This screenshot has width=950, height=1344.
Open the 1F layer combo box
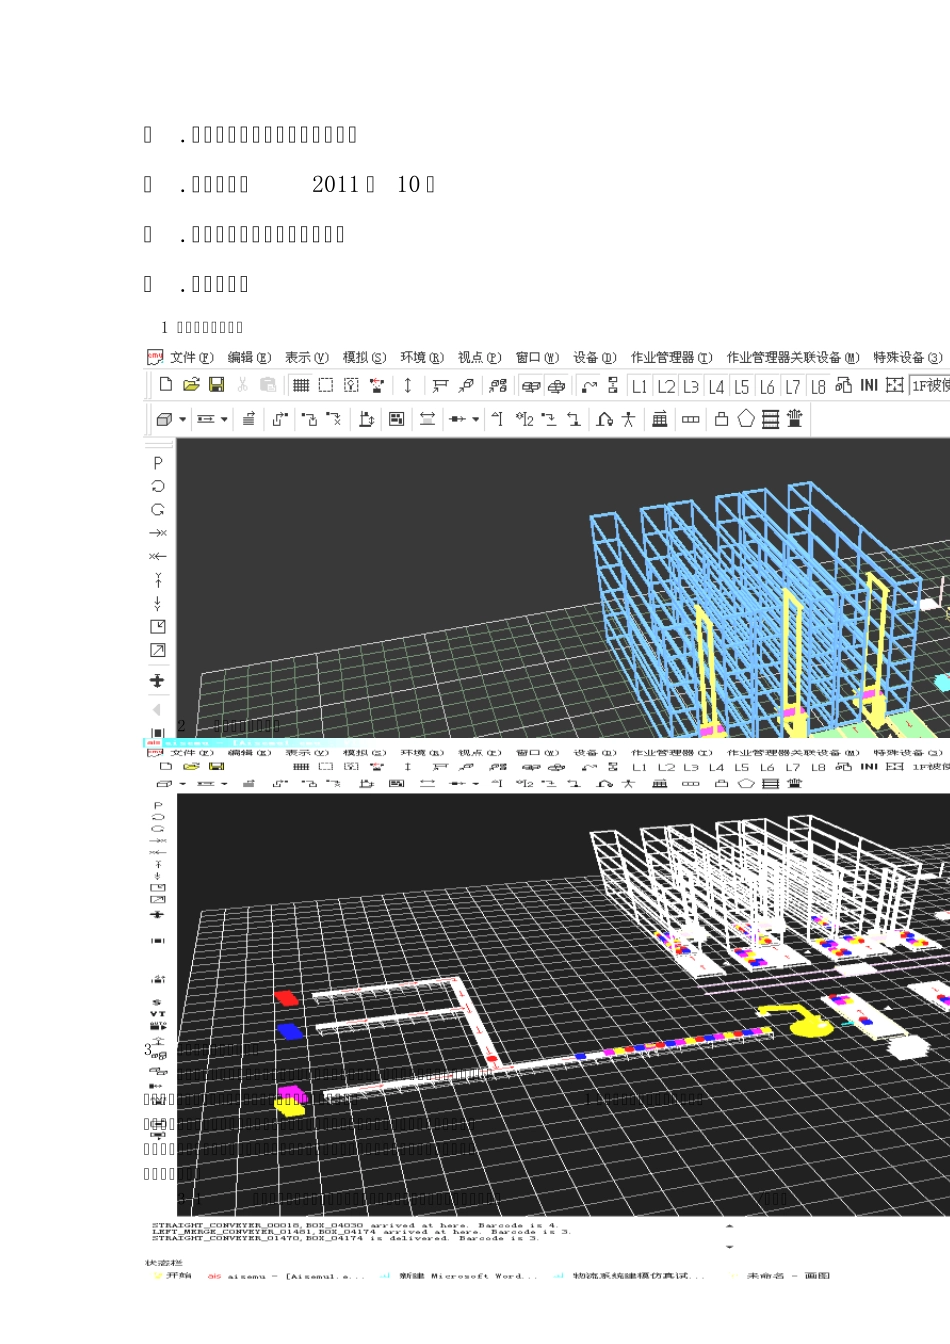click(x=929, y=386)
